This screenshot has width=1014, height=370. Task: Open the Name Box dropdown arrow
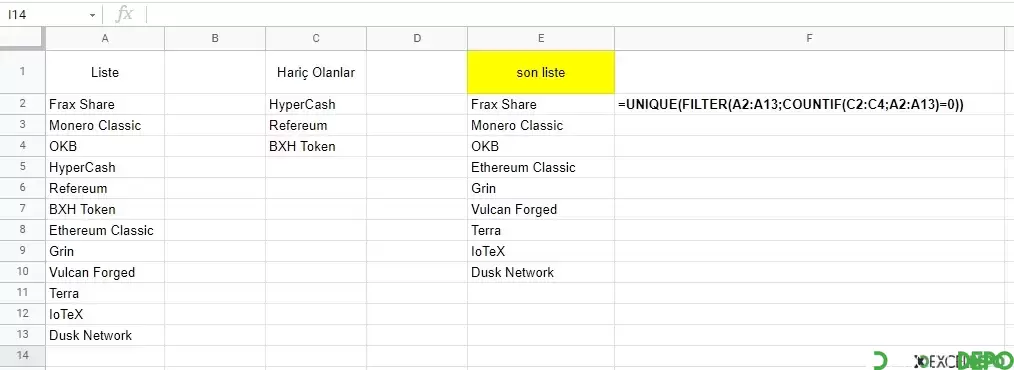click(92, 15)
